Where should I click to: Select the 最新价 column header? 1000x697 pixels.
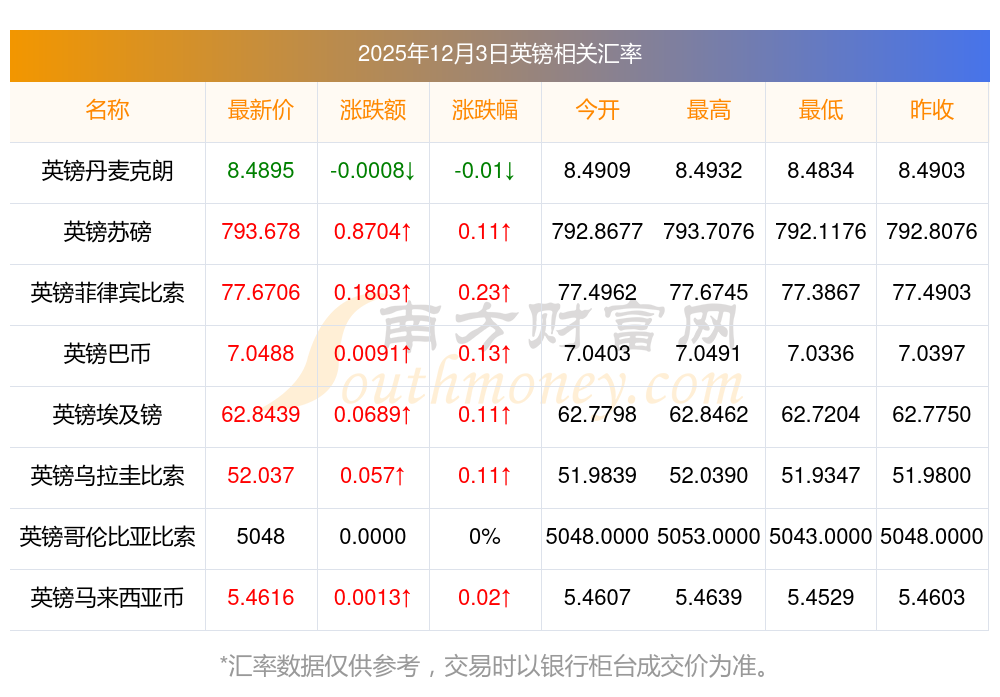[260, 110]
